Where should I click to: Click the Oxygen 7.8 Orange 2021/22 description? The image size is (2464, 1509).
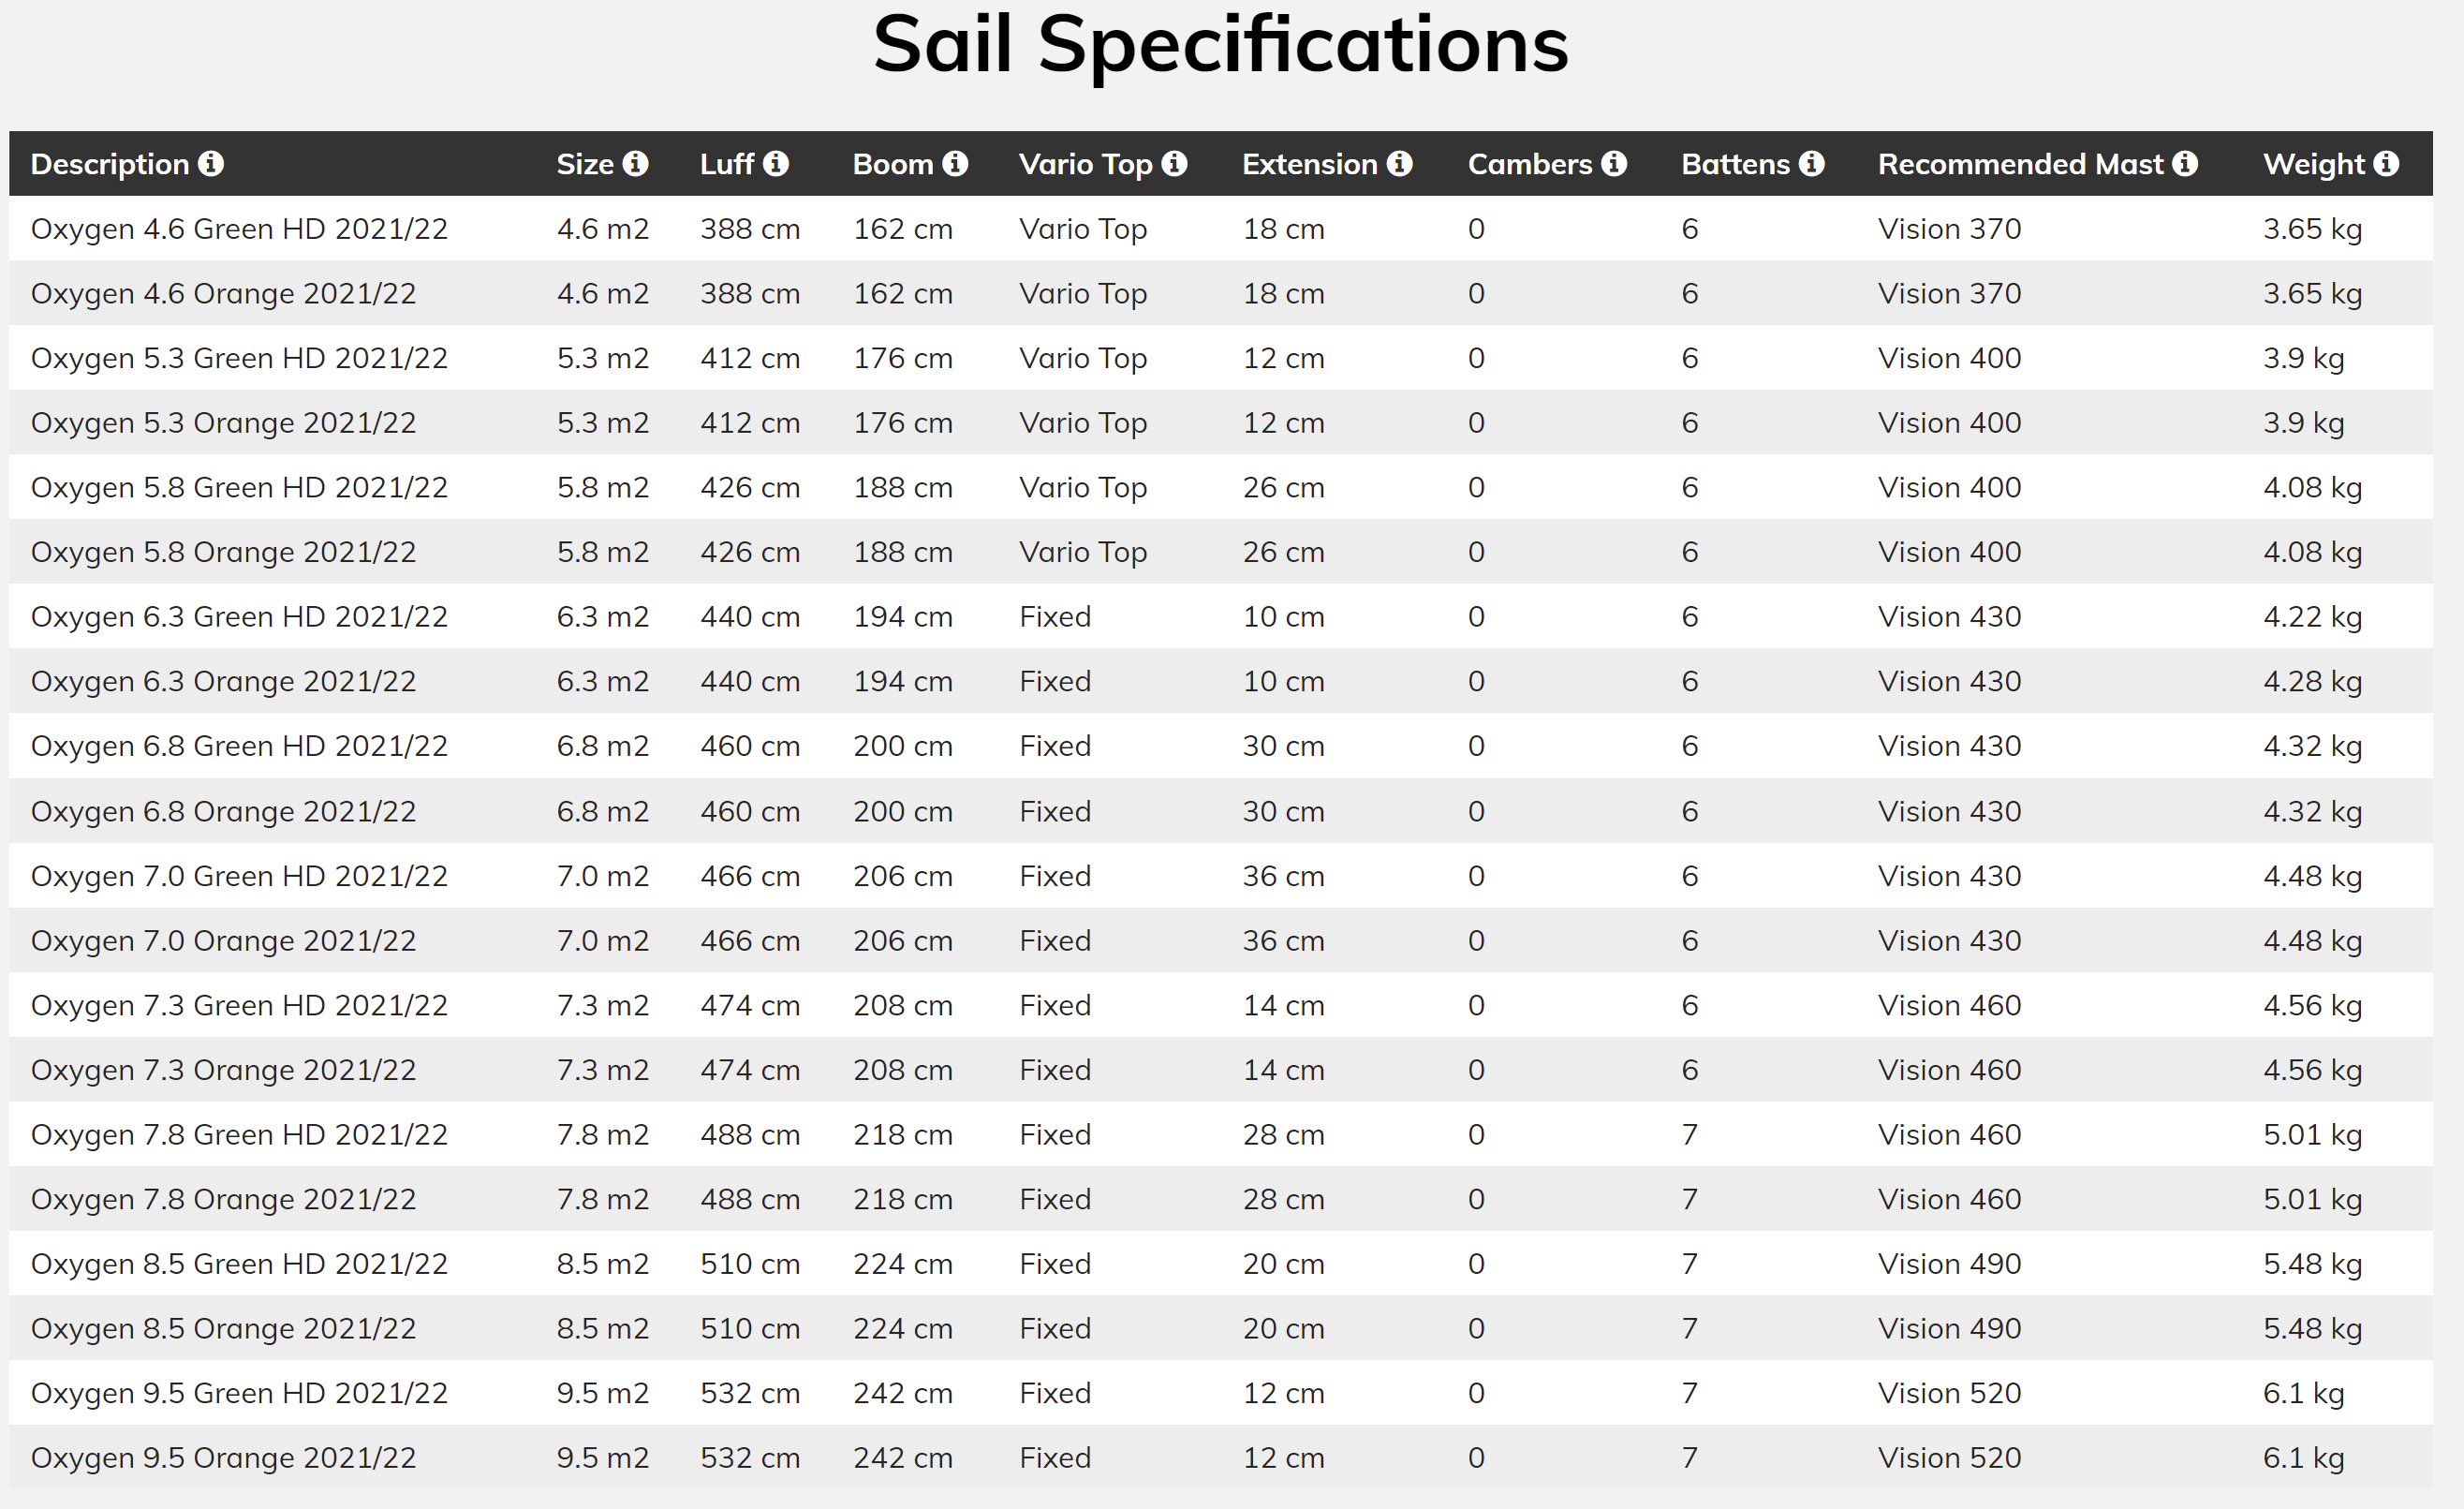(x=223, y=1199)
